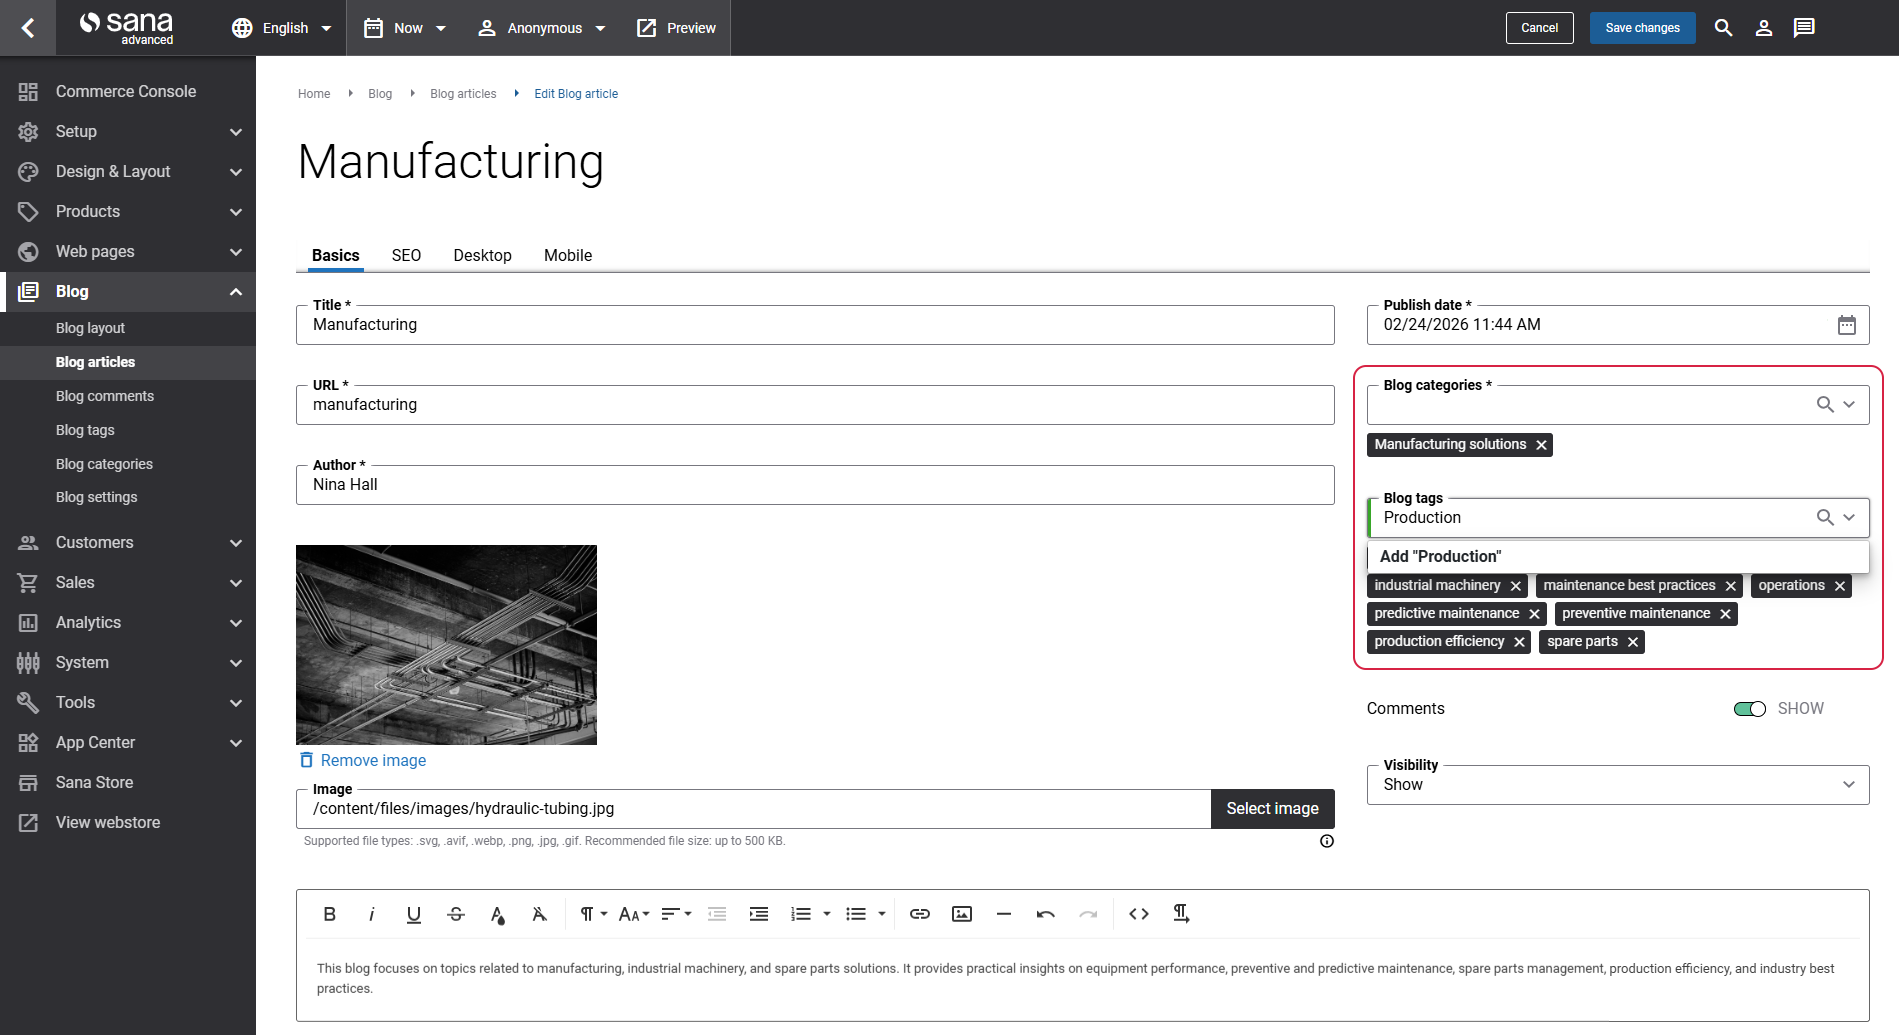Click the Save changes button

[x=1642, y=28]
